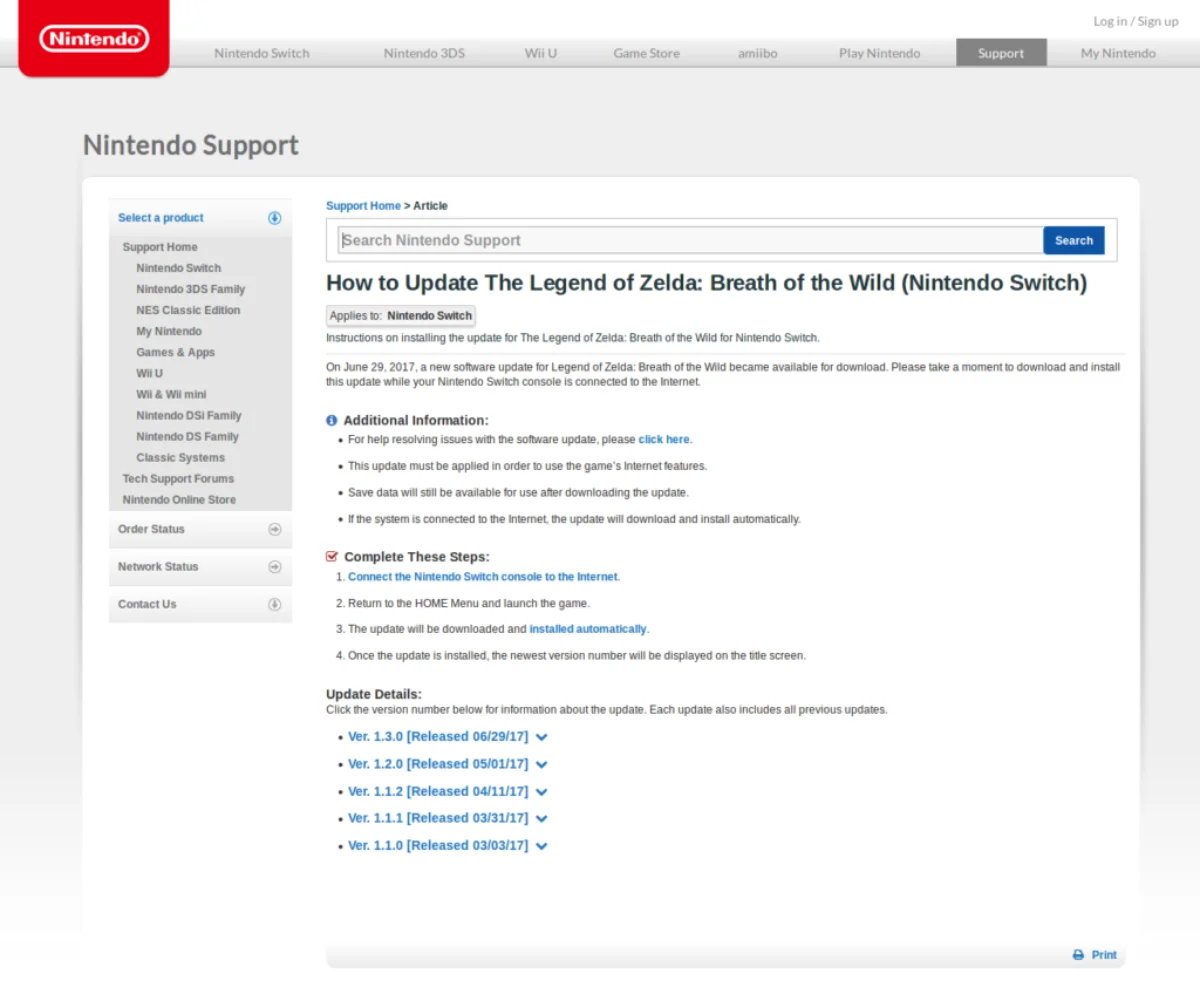1200x987 pixels.
Task: Expand Ver. 1.3.0 update details
Action: click(x=541, y=737)
